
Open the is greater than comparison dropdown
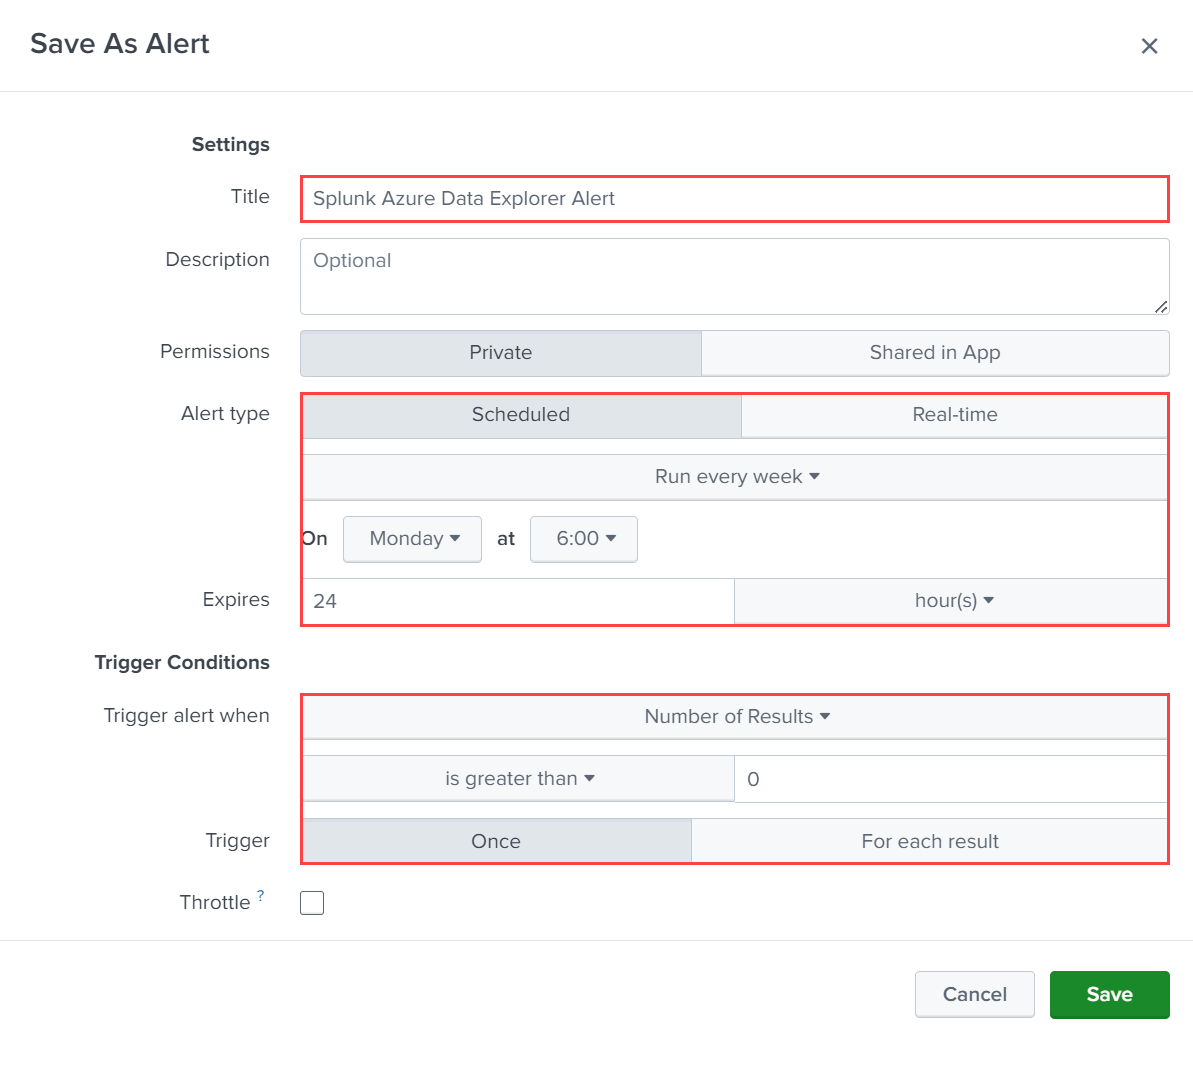tap(519, 778)
